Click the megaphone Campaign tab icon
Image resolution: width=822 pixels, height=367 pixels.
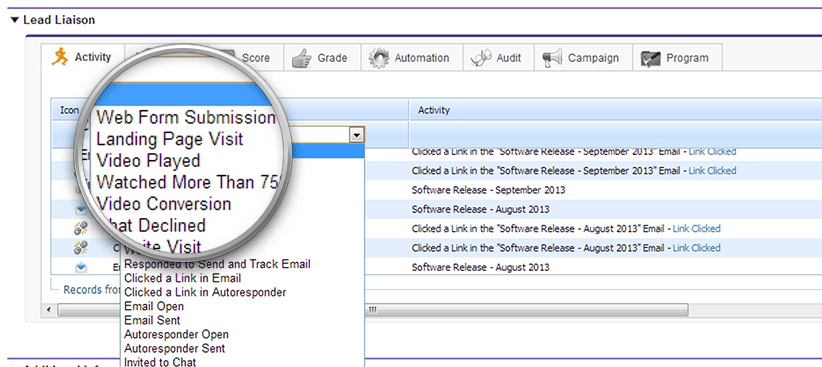(552, 58)
